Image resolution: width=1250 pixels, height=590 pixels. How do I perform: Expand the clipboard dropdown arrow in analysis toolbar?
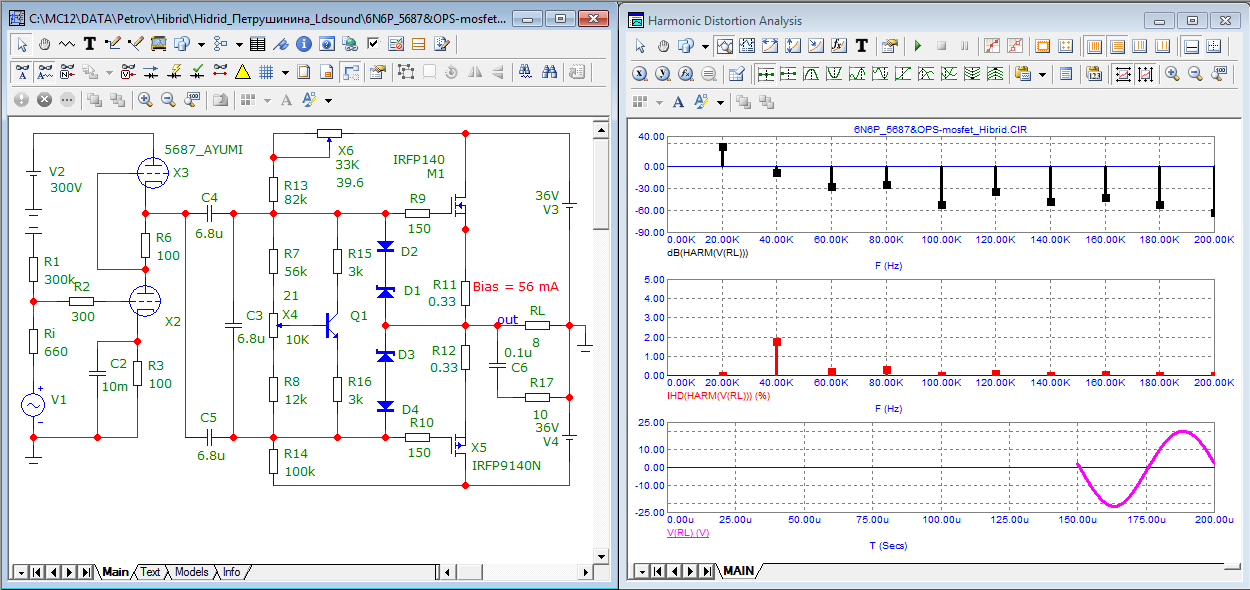pyautogui.click(x=1043, y=74)
